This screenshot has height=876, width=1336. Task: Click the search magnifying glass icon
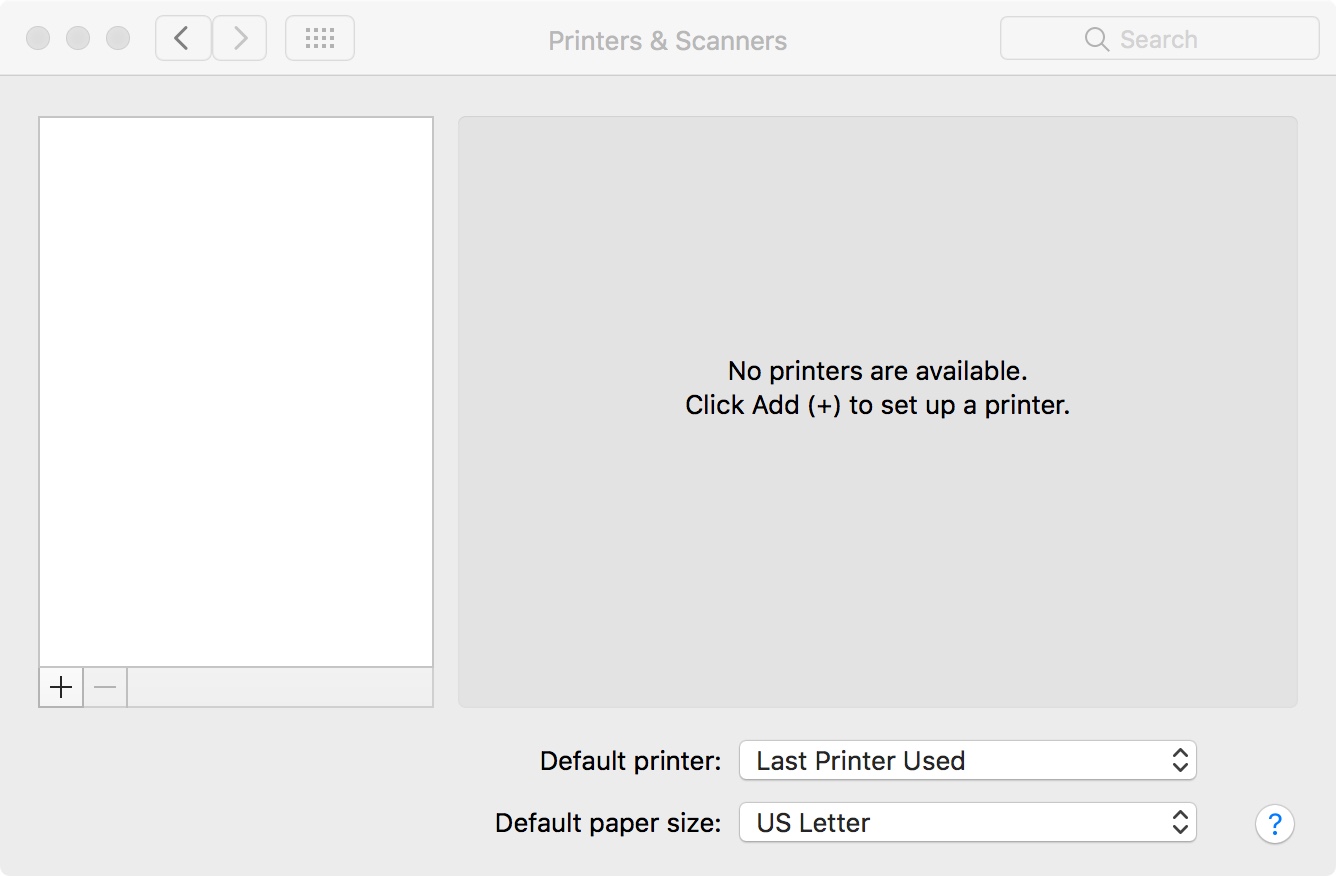pos(1096,39)
